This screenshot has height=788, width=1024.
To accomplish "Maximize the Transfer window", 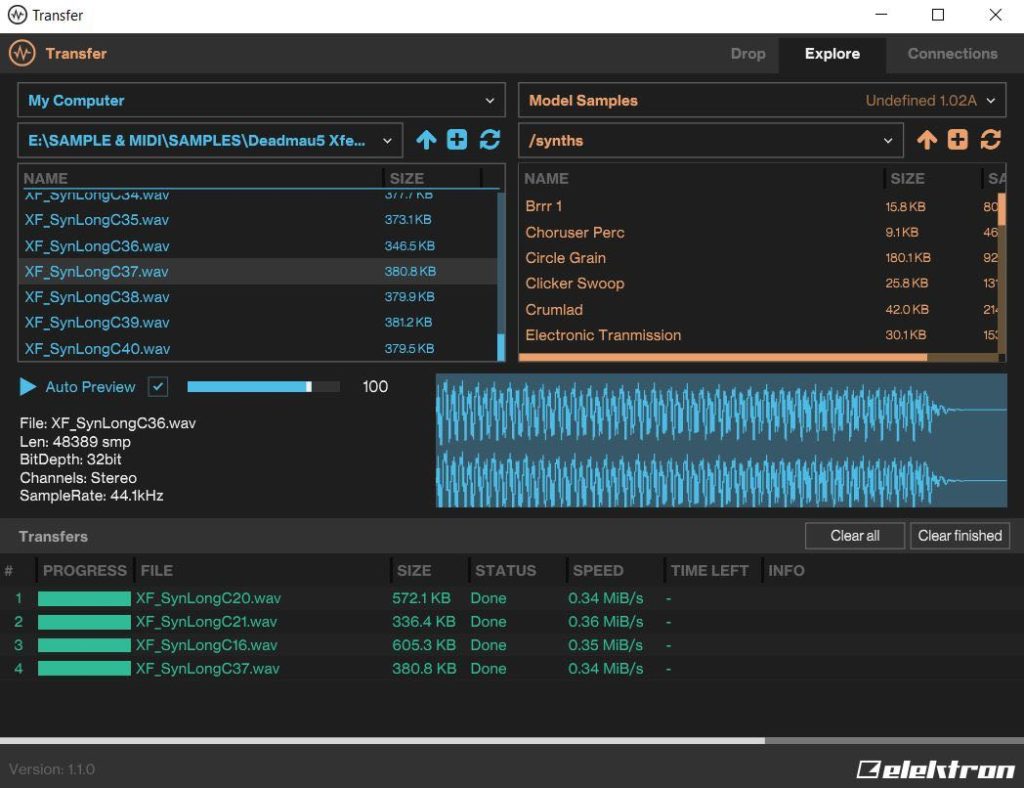I will tap(938, 15).
